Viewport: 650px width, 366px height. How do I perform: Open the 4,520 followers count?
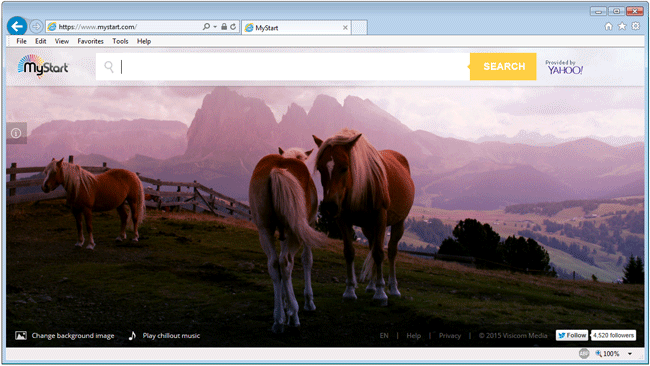click(x=614, y=335)
